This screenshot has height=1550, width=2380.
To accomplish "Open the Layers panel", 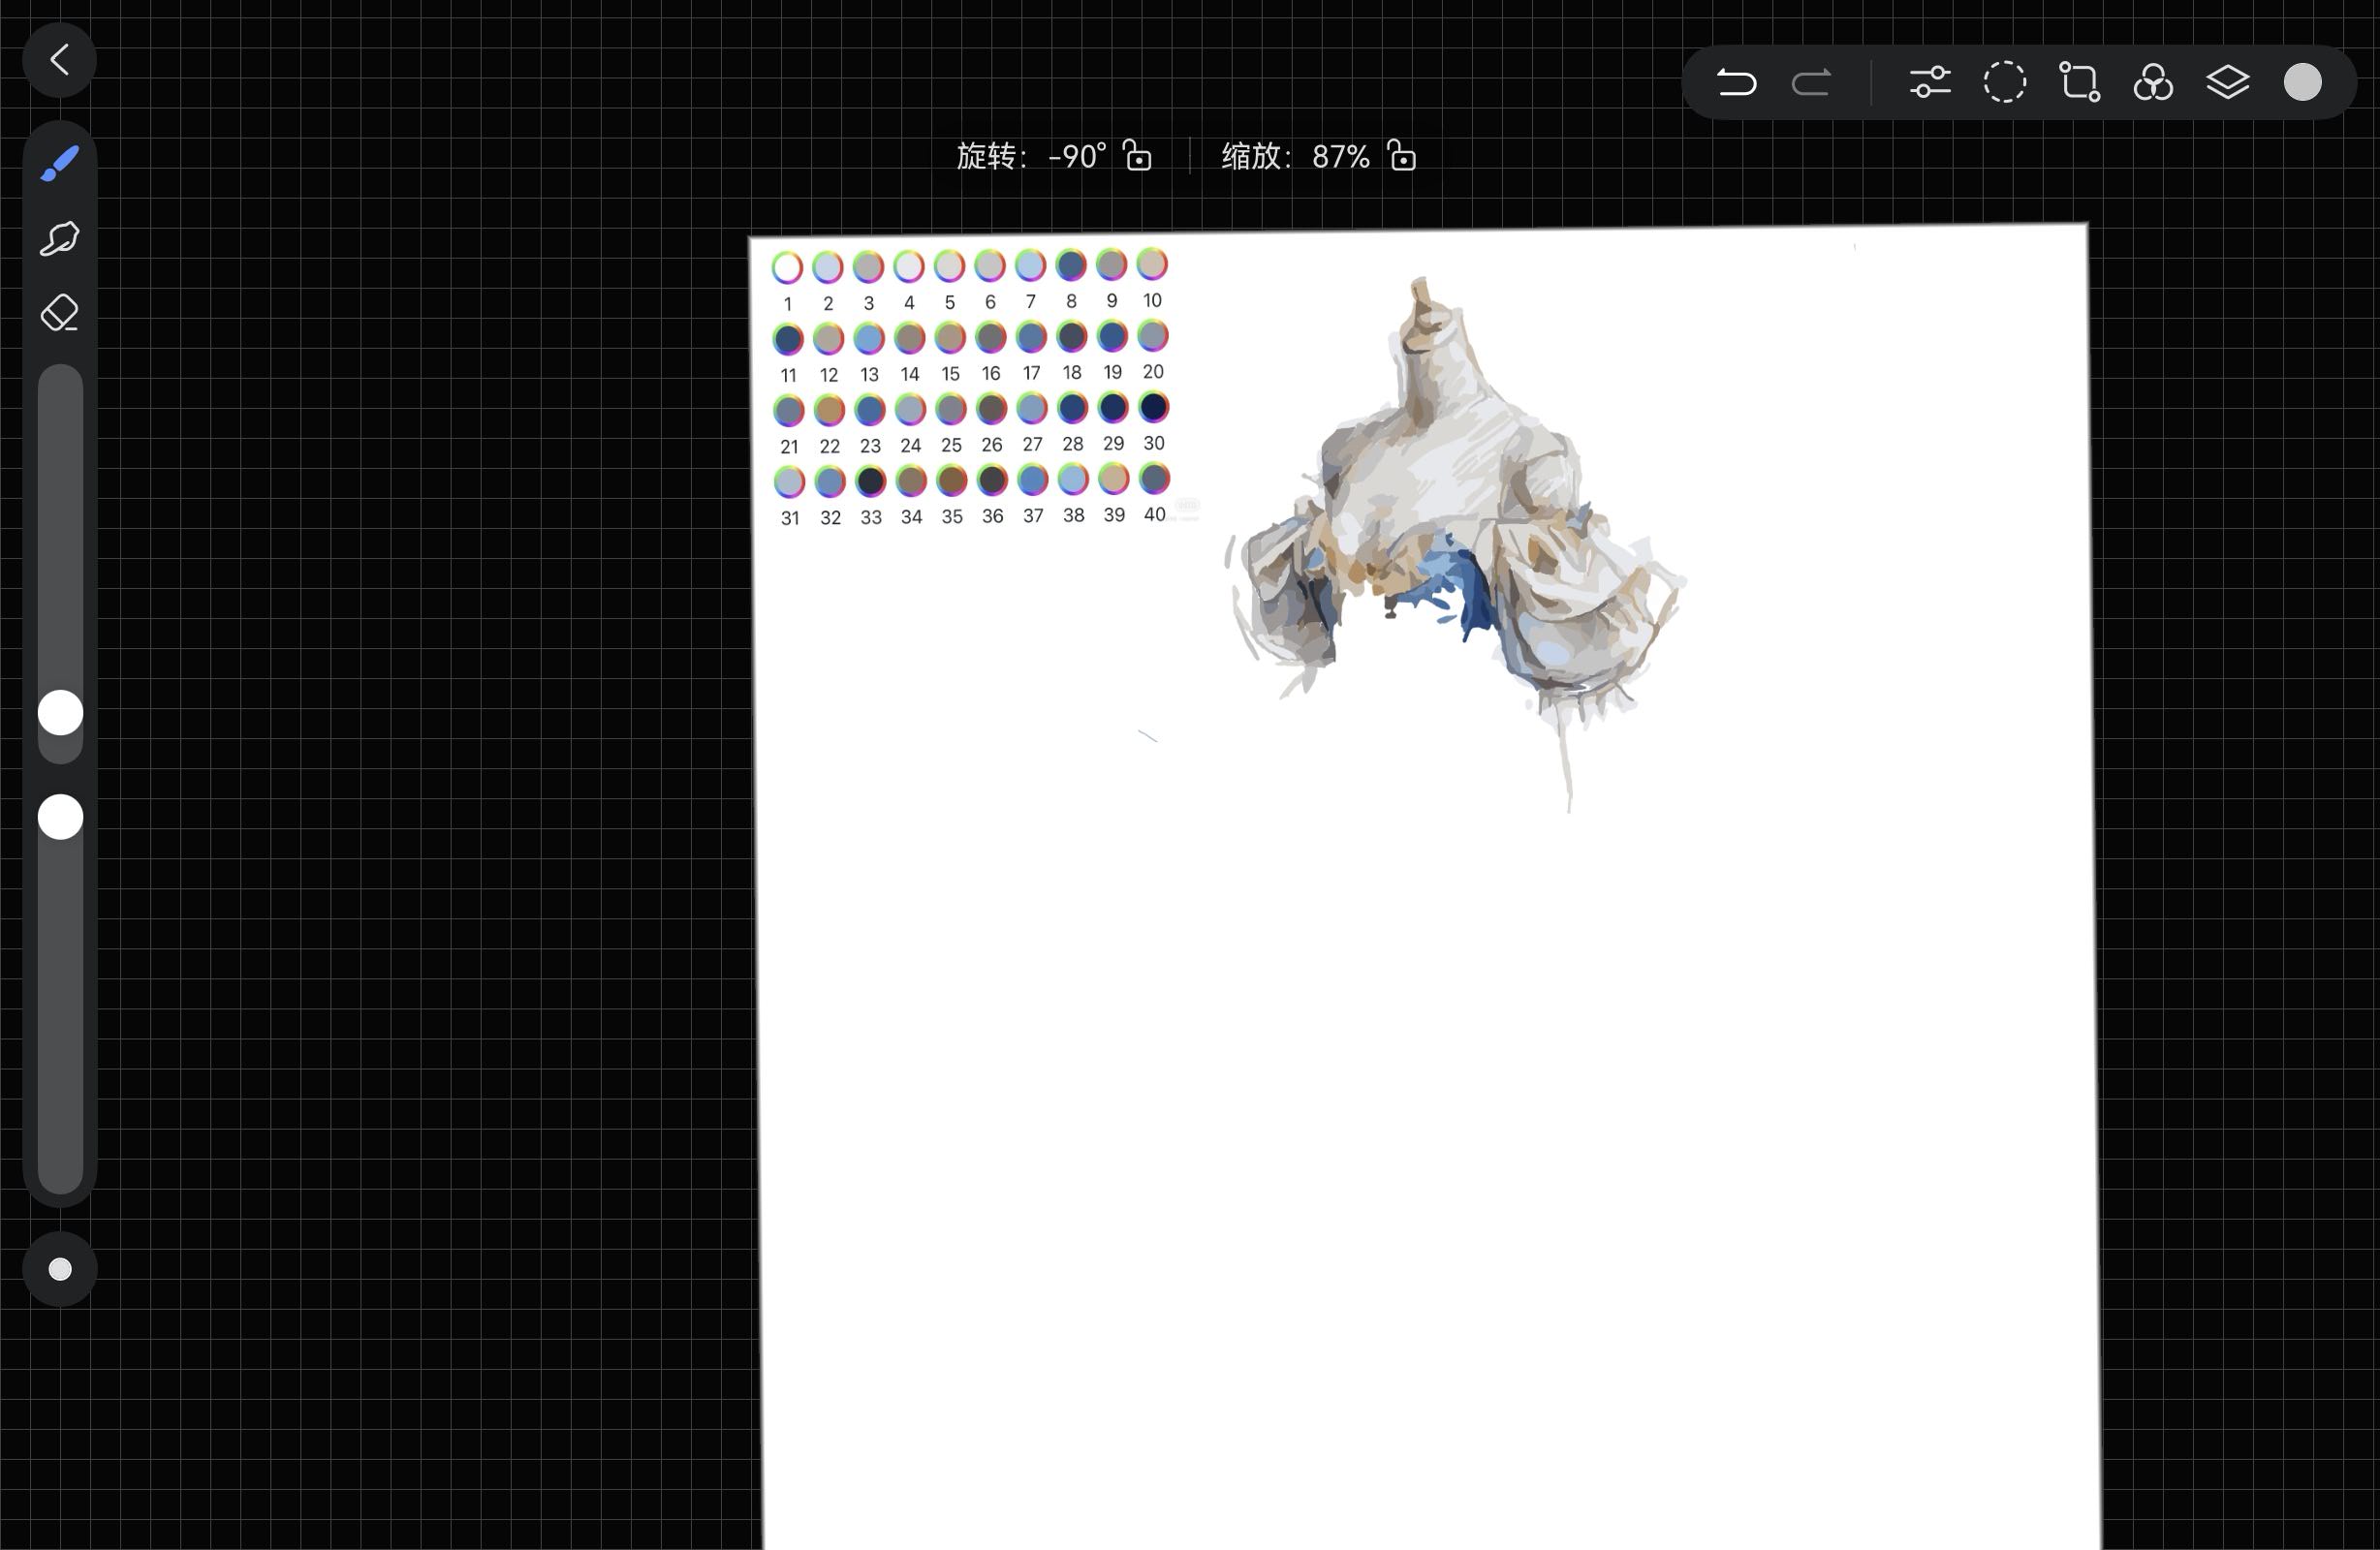I will click(2228, 82).
